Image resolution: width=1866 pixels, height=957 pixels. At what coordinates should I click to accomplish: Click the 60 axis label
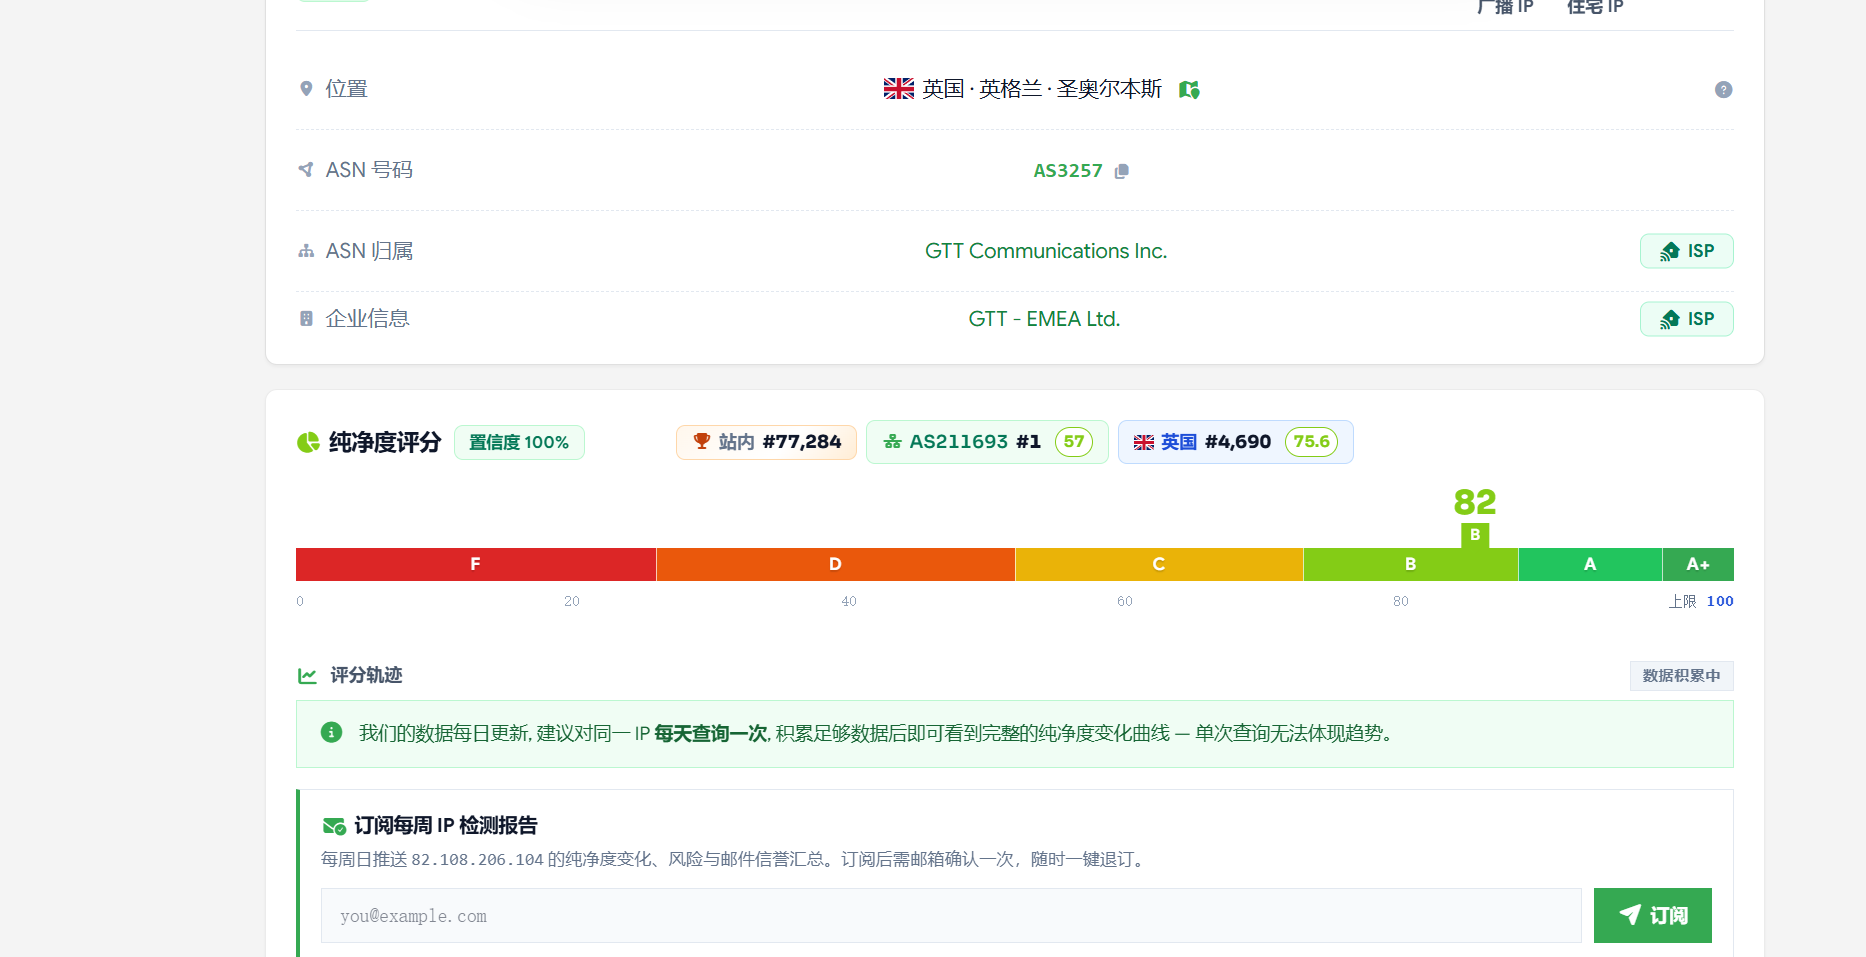tap(1125, 601)
